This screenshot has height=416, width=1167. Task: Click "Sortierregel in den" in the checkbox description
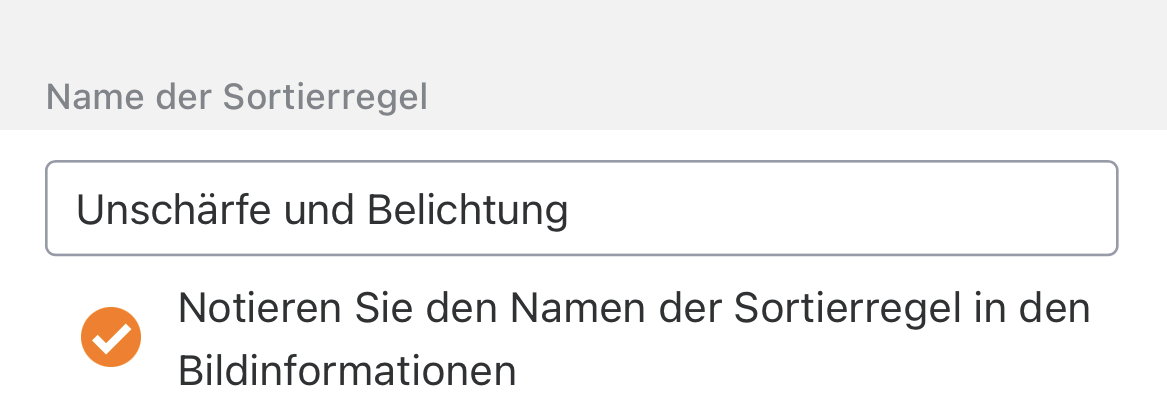(910, 309)
